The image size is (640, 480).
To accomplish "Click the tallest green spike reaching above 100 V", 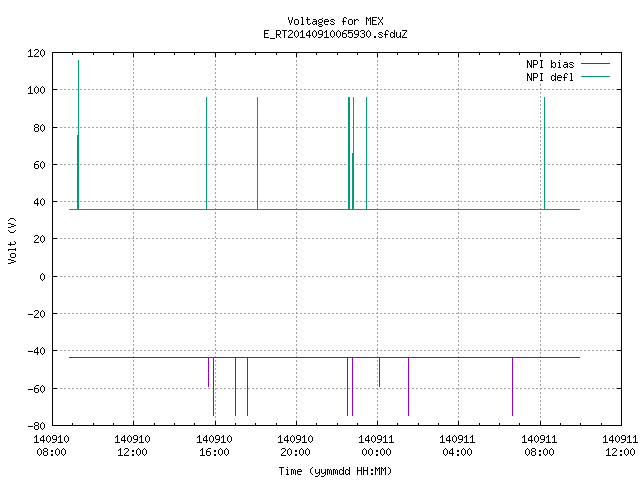I will click(78, 135).
